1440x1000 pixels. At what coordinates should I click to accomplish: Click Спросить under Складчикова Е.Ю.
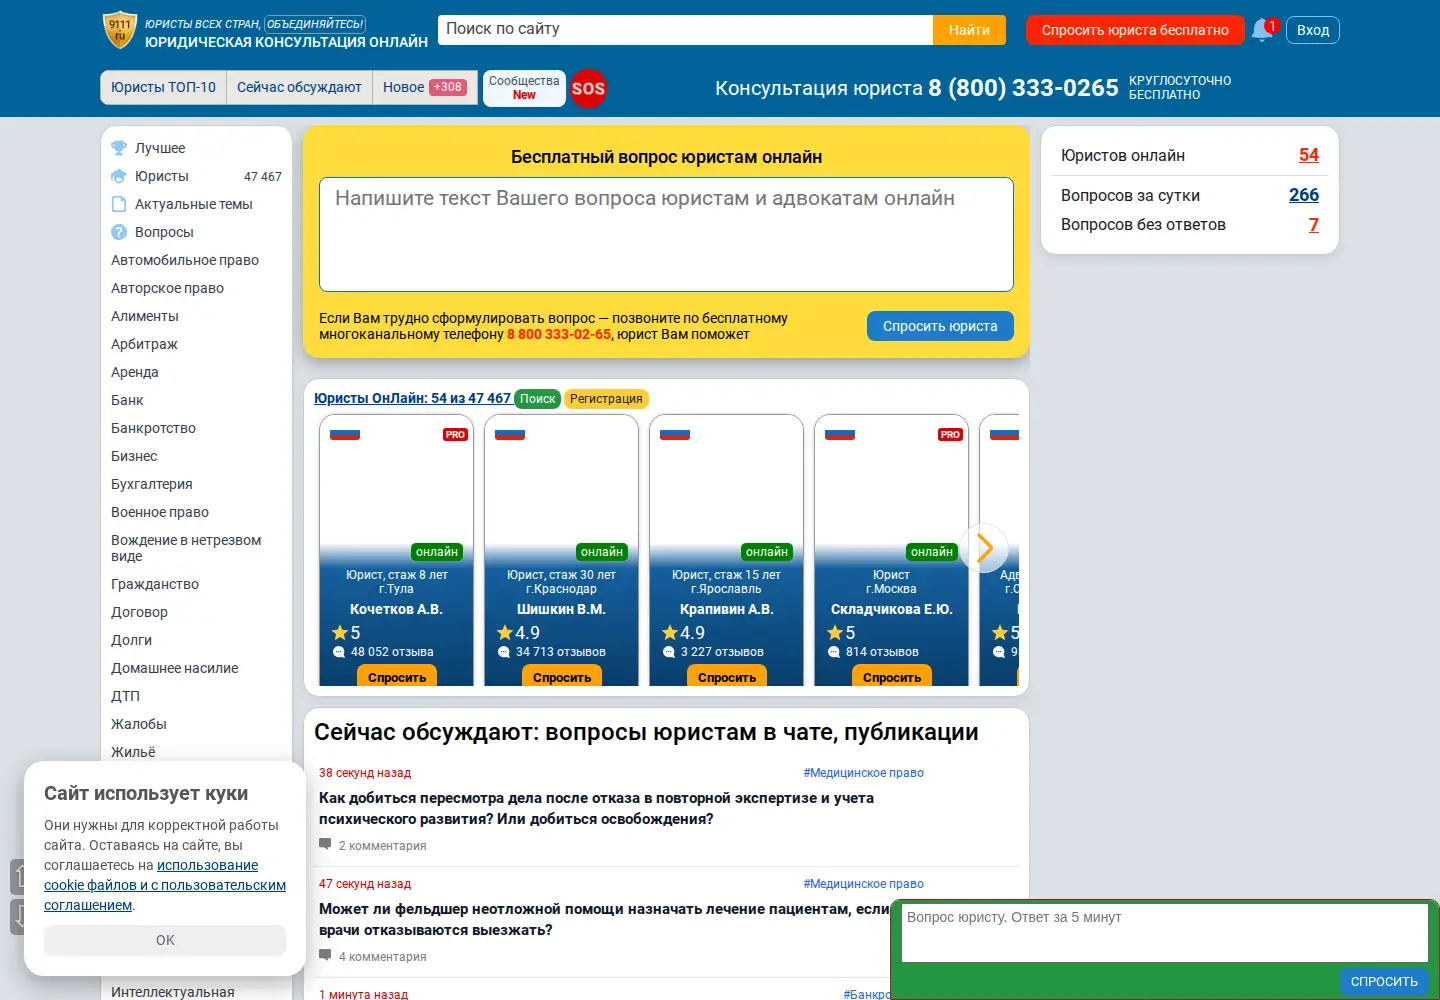click(x=892, y=677)
